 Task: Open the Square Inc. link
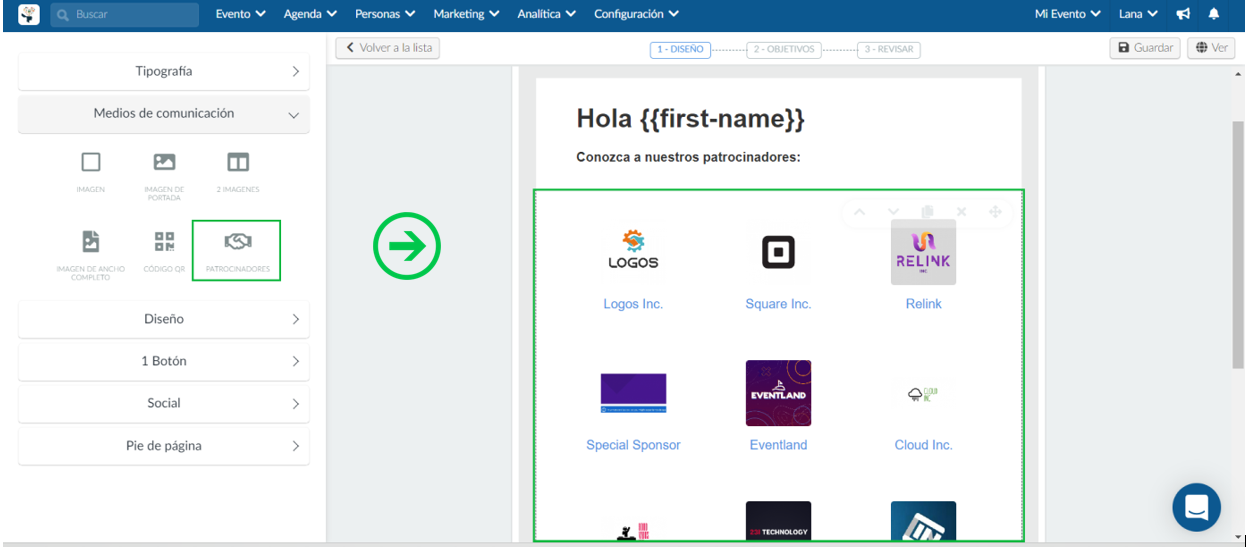click(778, 304)
